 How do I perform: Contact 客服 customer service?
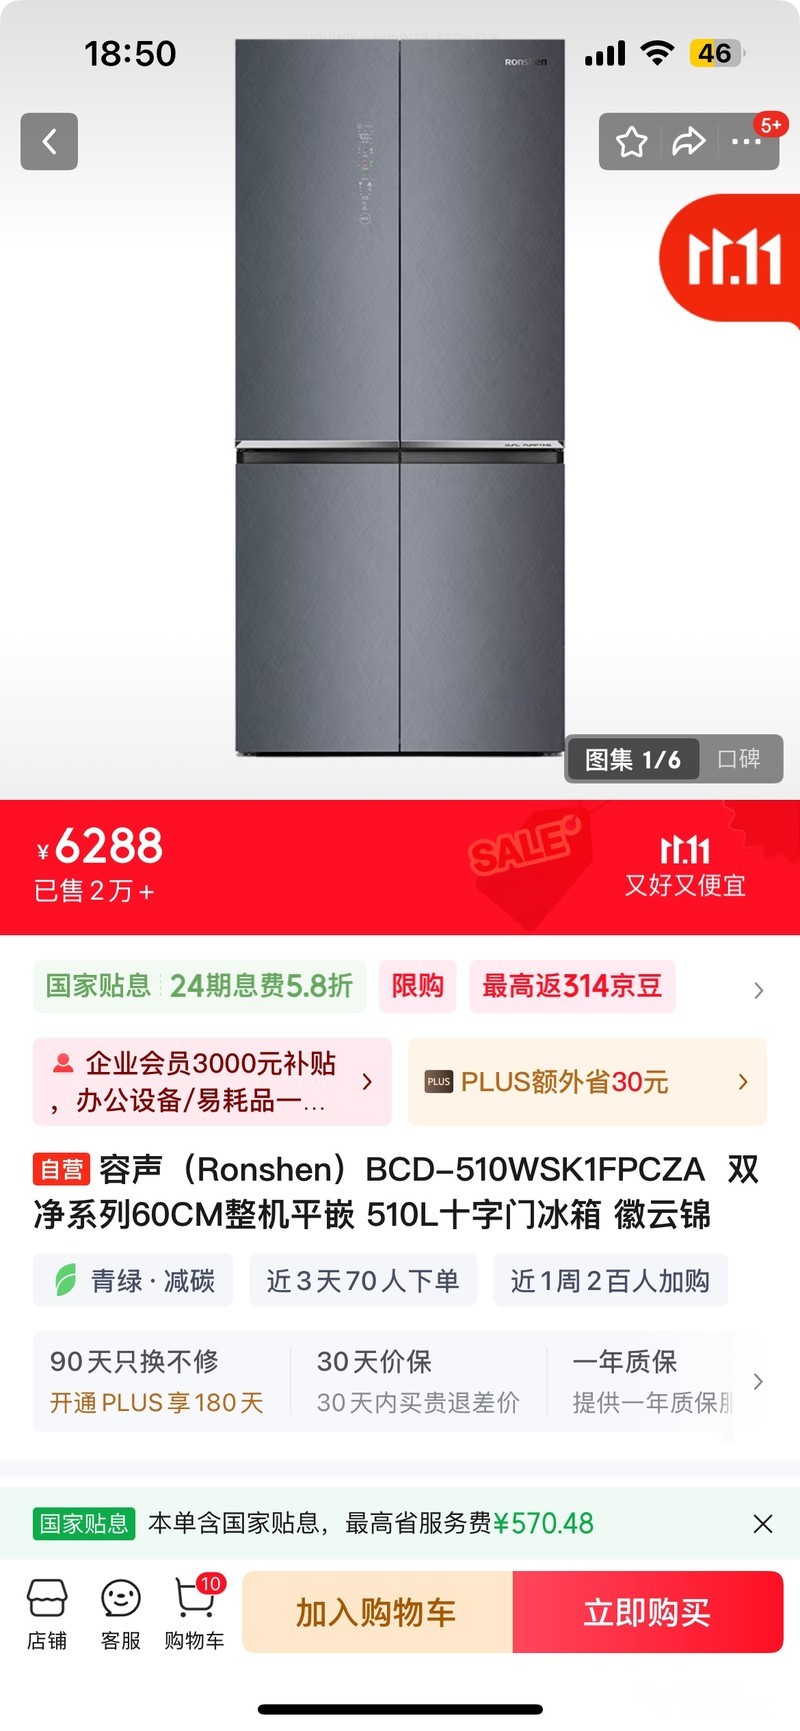click(x=121, y=1613)
